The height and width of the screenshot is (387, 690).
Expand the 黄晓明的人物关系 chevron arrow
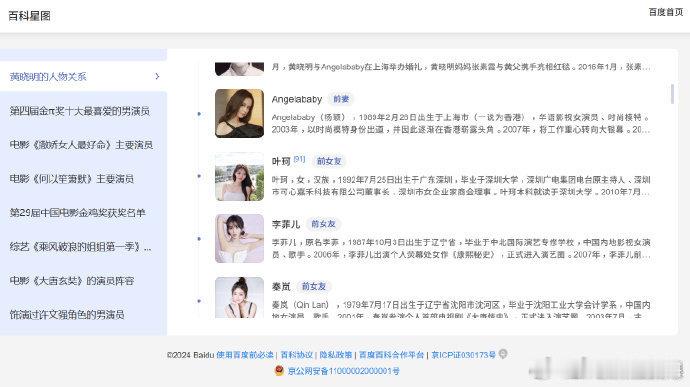[x=157, y=77]
